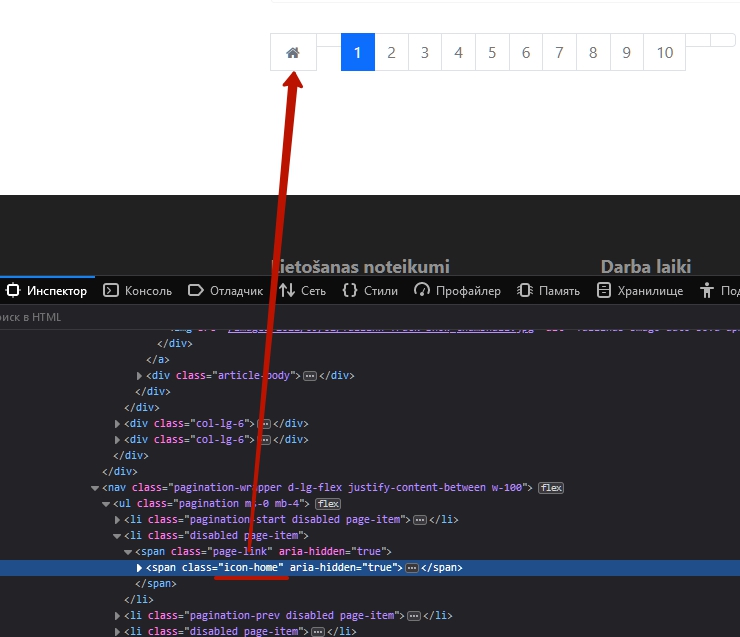Open the Отладчик debugger panel icon
Viewport: 740px width, 637px height.
pyautogui.click(x=196, y=291)
